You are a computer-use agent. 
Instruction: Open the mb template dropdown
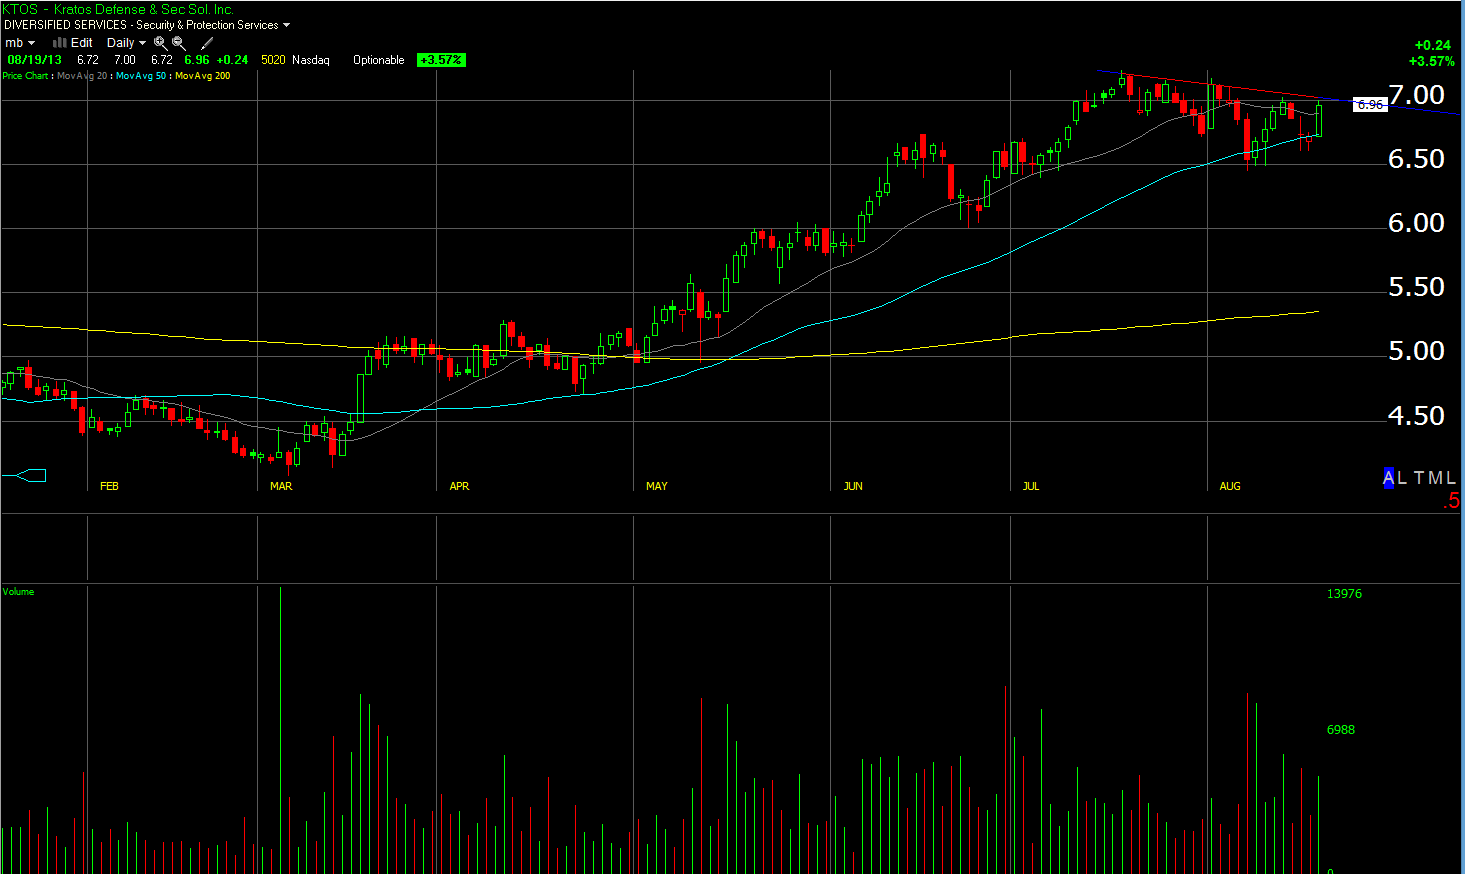pyautogui.click(x=20, y=43)
